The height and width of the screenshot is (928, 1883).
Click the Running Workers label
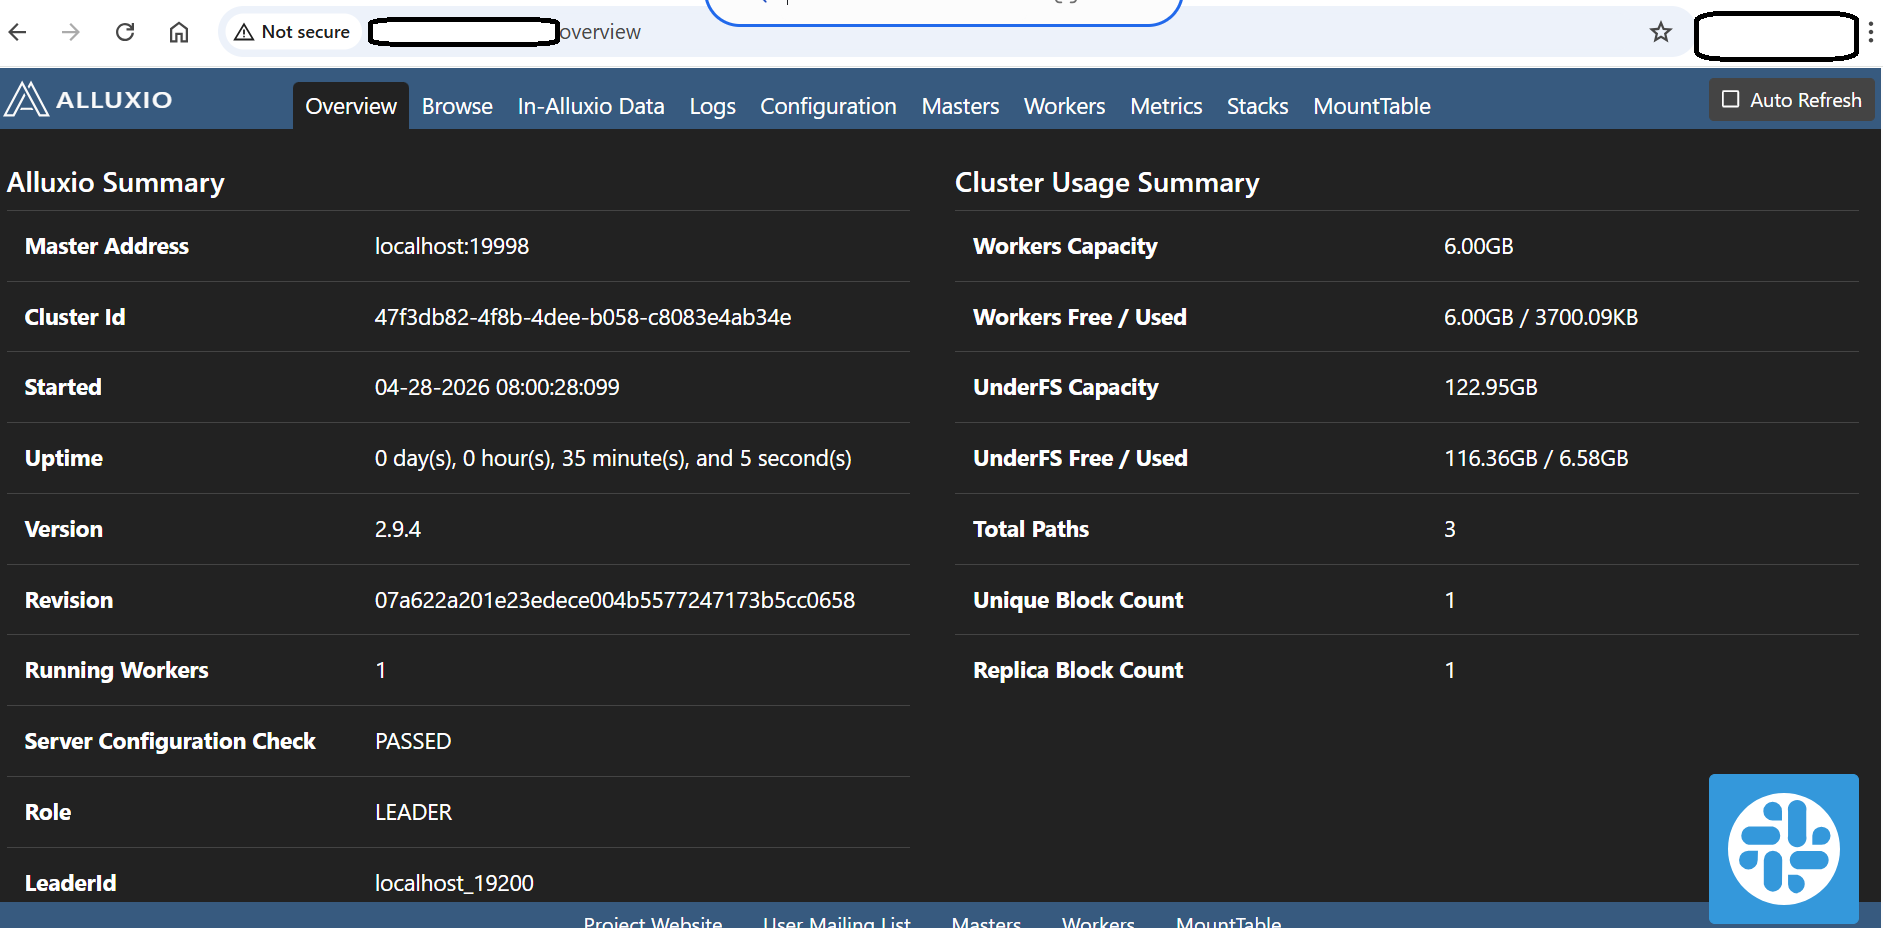[117, 670]
